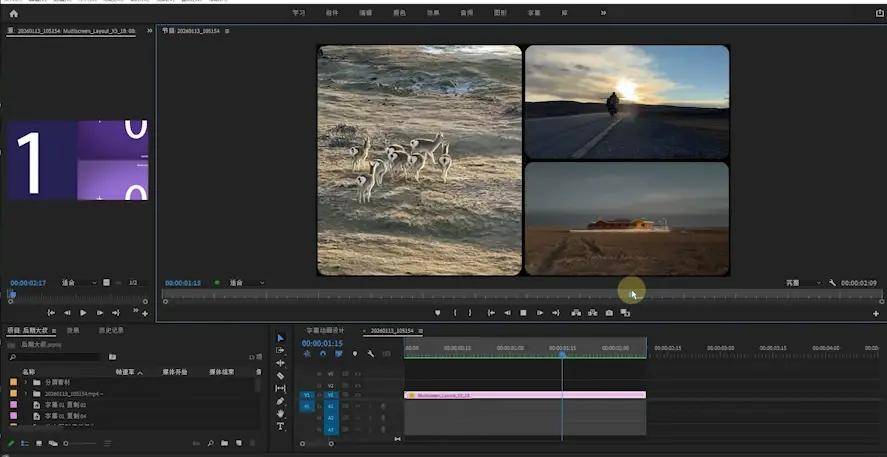Toggle linked selection in timeline

tap(339, 354)
